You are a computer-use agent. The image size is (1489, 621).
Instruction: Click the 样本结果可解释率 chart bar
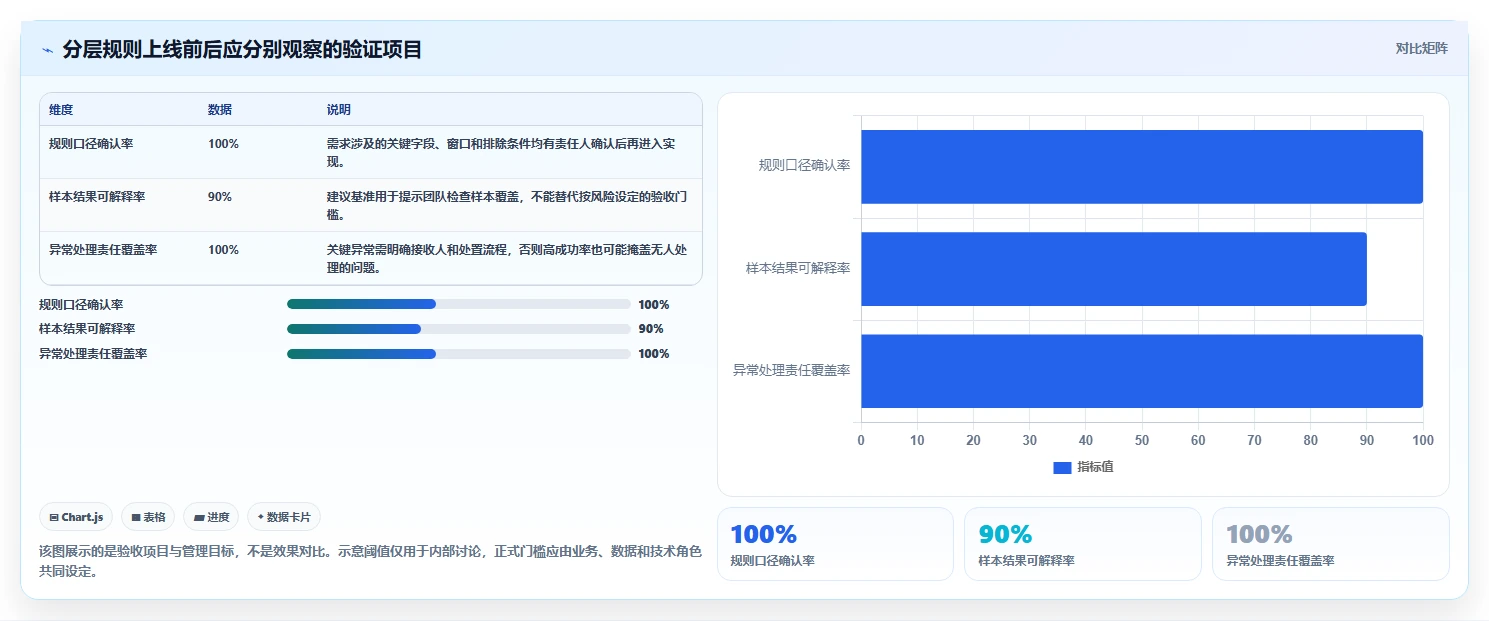click(x=1113, y=269)
